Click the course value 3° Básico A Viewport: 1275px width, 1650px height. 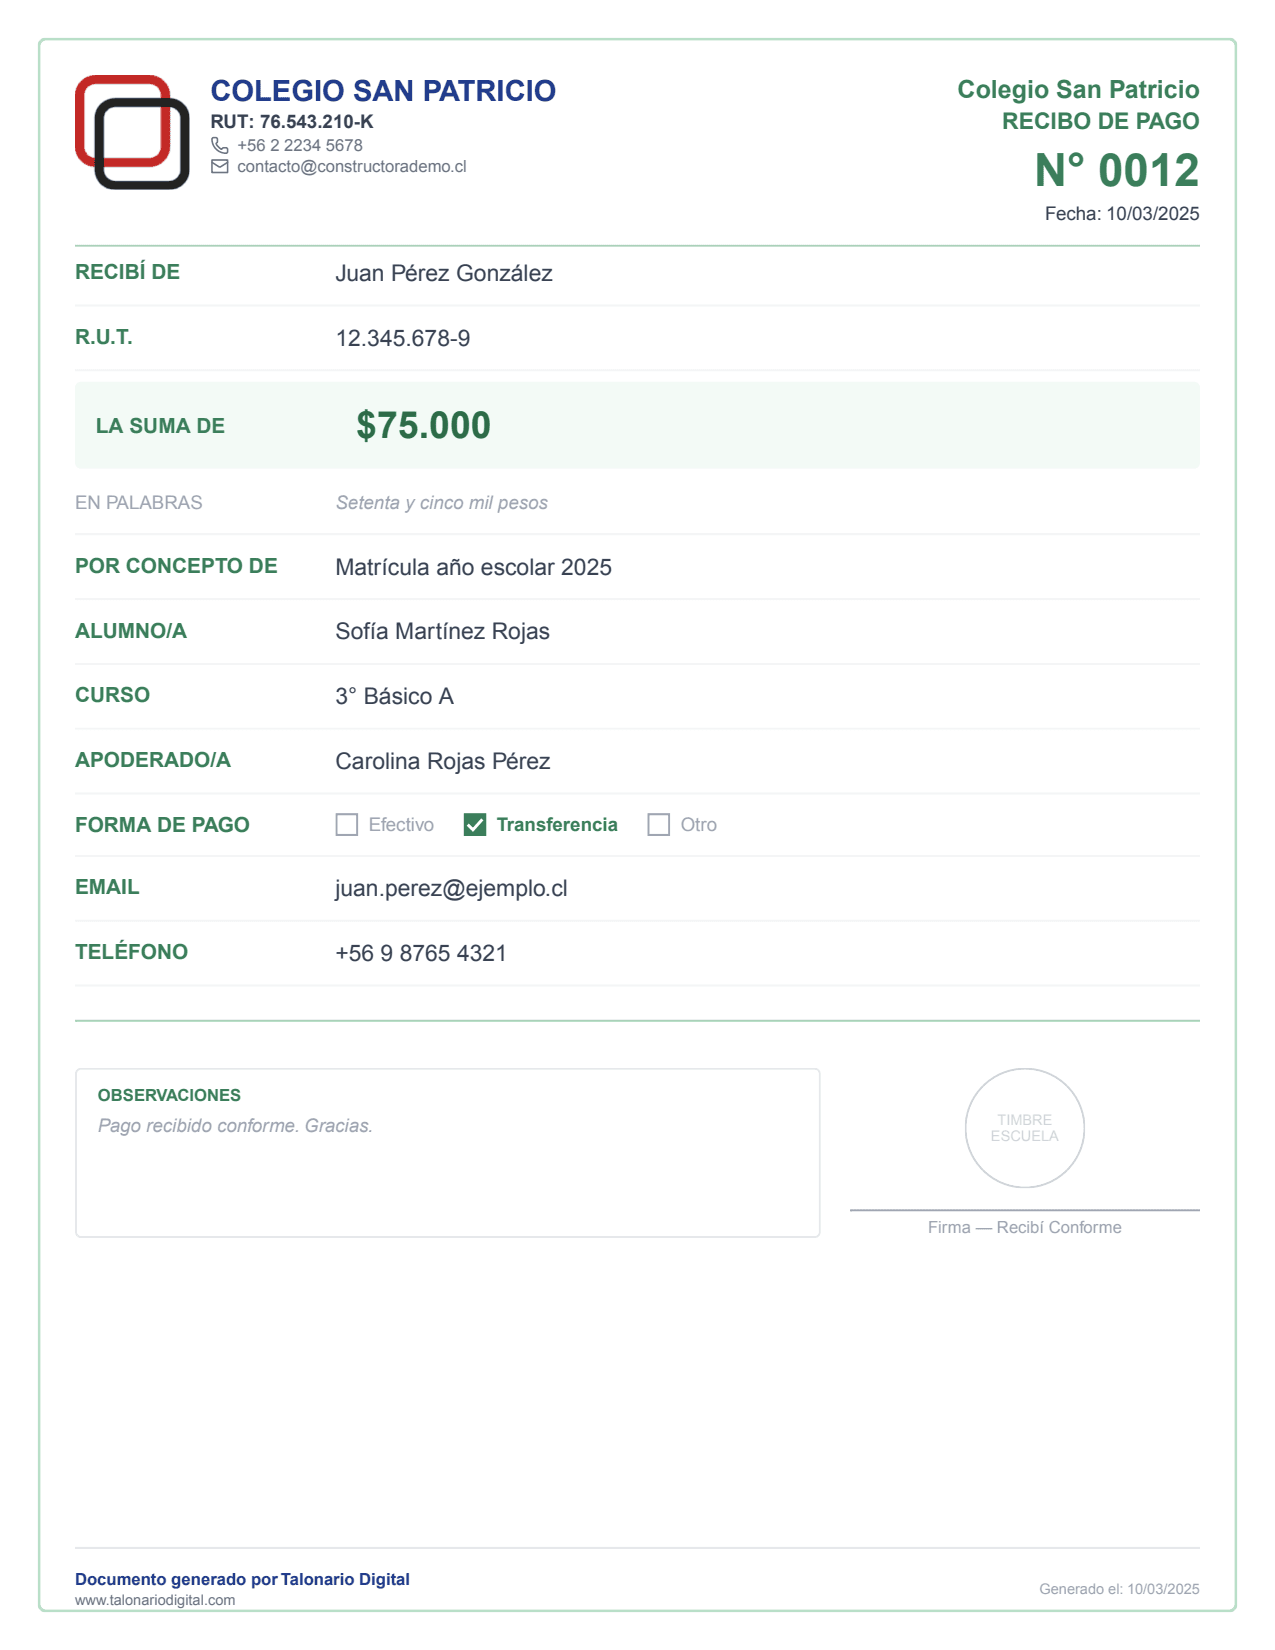(x=395, y=696)
